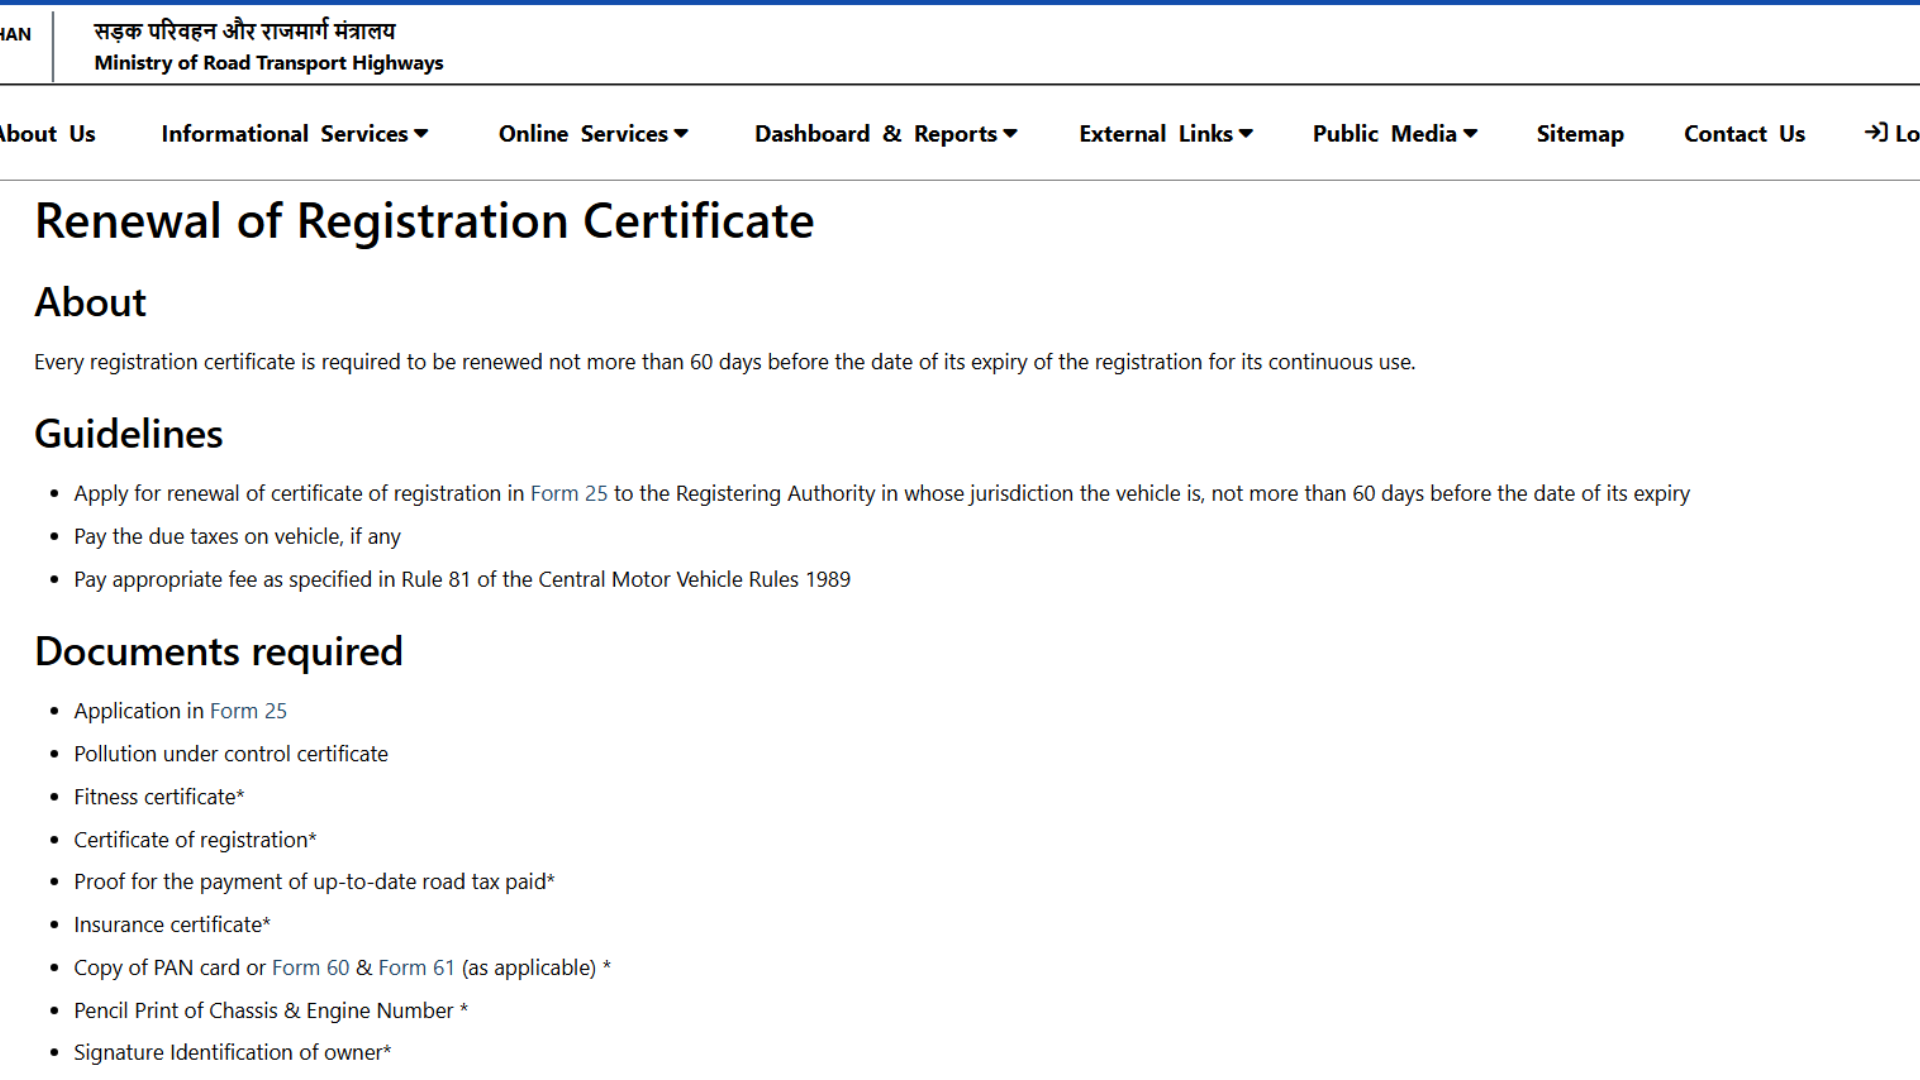Click Informational Services menu label
This screenshot has width=1920, height=1080.
[284, 134]
